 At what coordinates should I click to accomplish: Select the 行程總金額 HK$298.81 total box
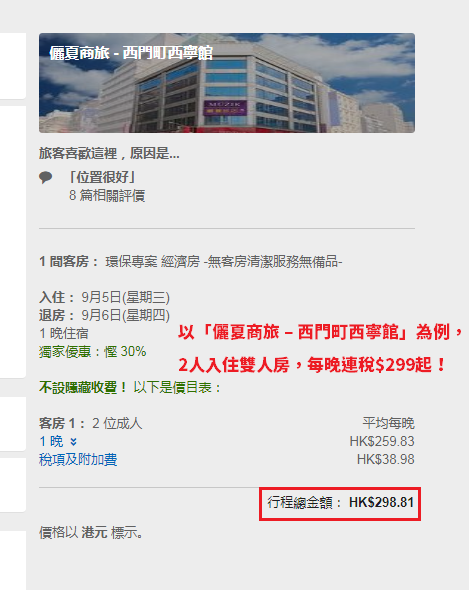[x=340, y=504]
